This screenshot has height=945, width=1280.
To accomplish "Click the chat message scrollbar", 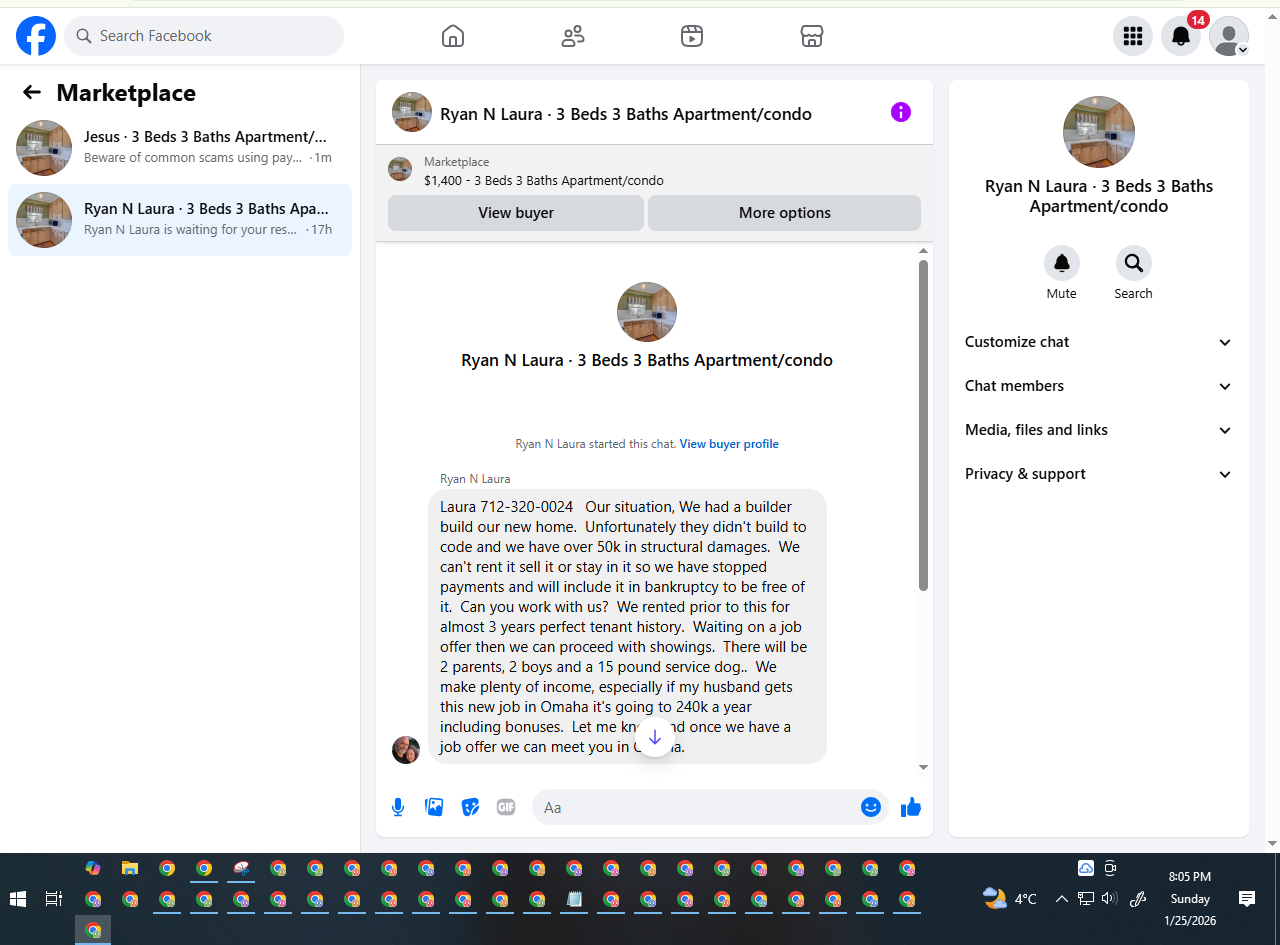I will click(923, 426).
